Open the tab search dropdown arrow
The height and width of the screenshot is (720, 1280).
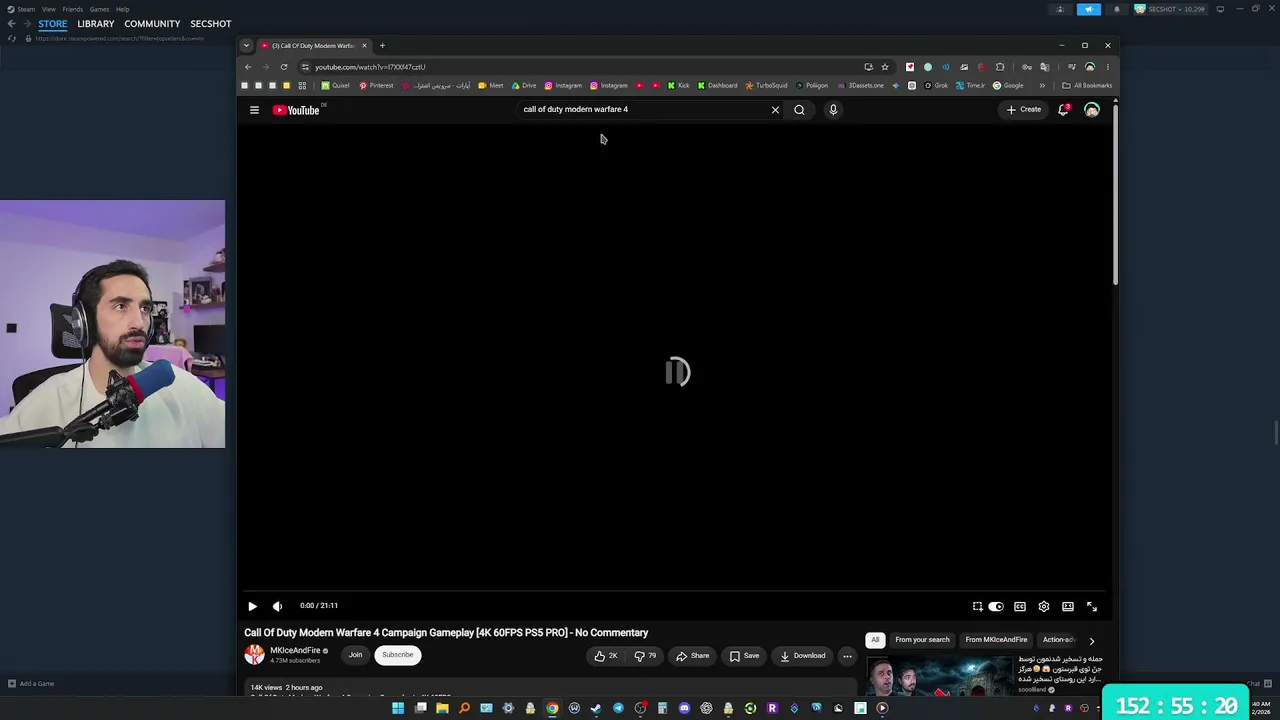coord(247,45)
